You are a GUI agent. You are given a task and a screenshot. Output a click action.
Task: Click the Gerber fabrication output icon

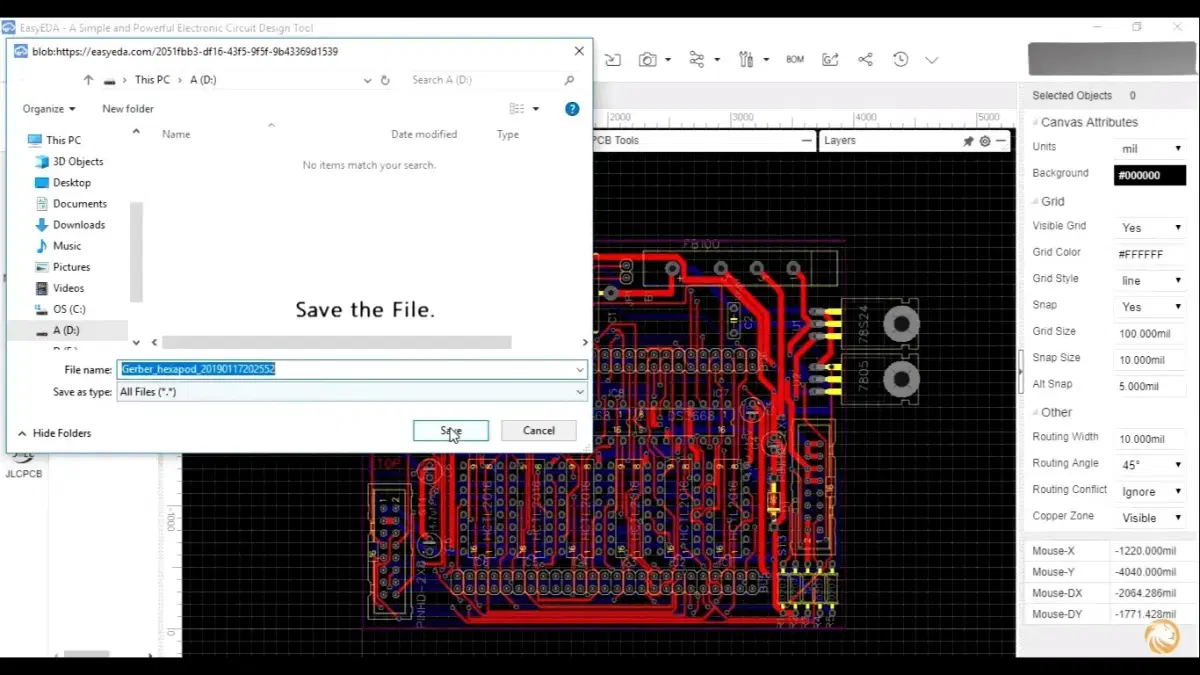coord(830,60)
